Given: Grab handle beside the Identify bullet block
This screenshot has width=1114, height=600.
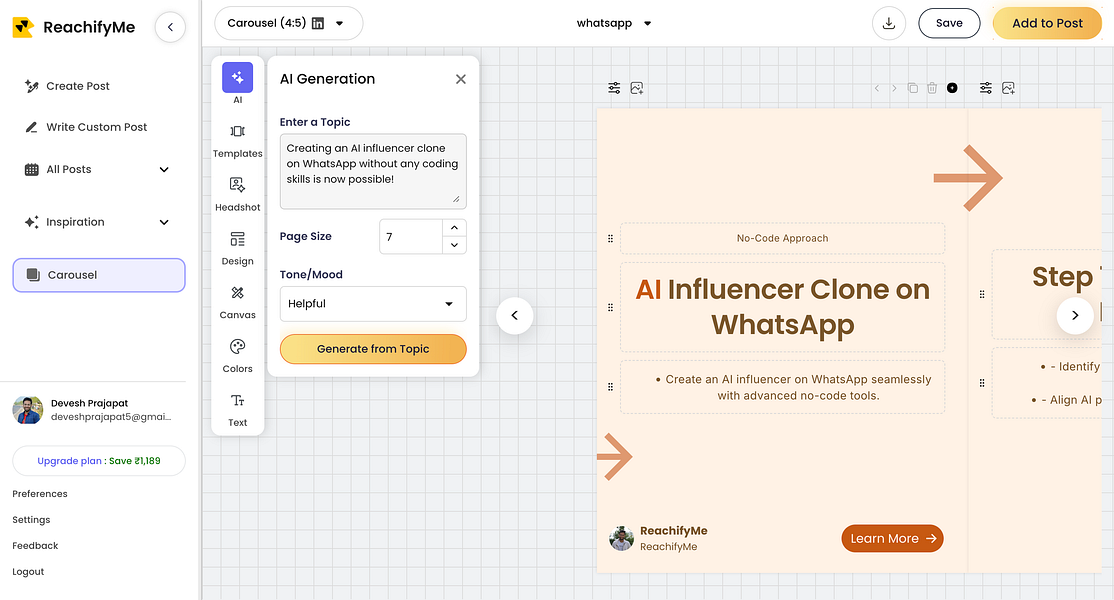Looking at the screenshot, I should click(x=982, y=383).
